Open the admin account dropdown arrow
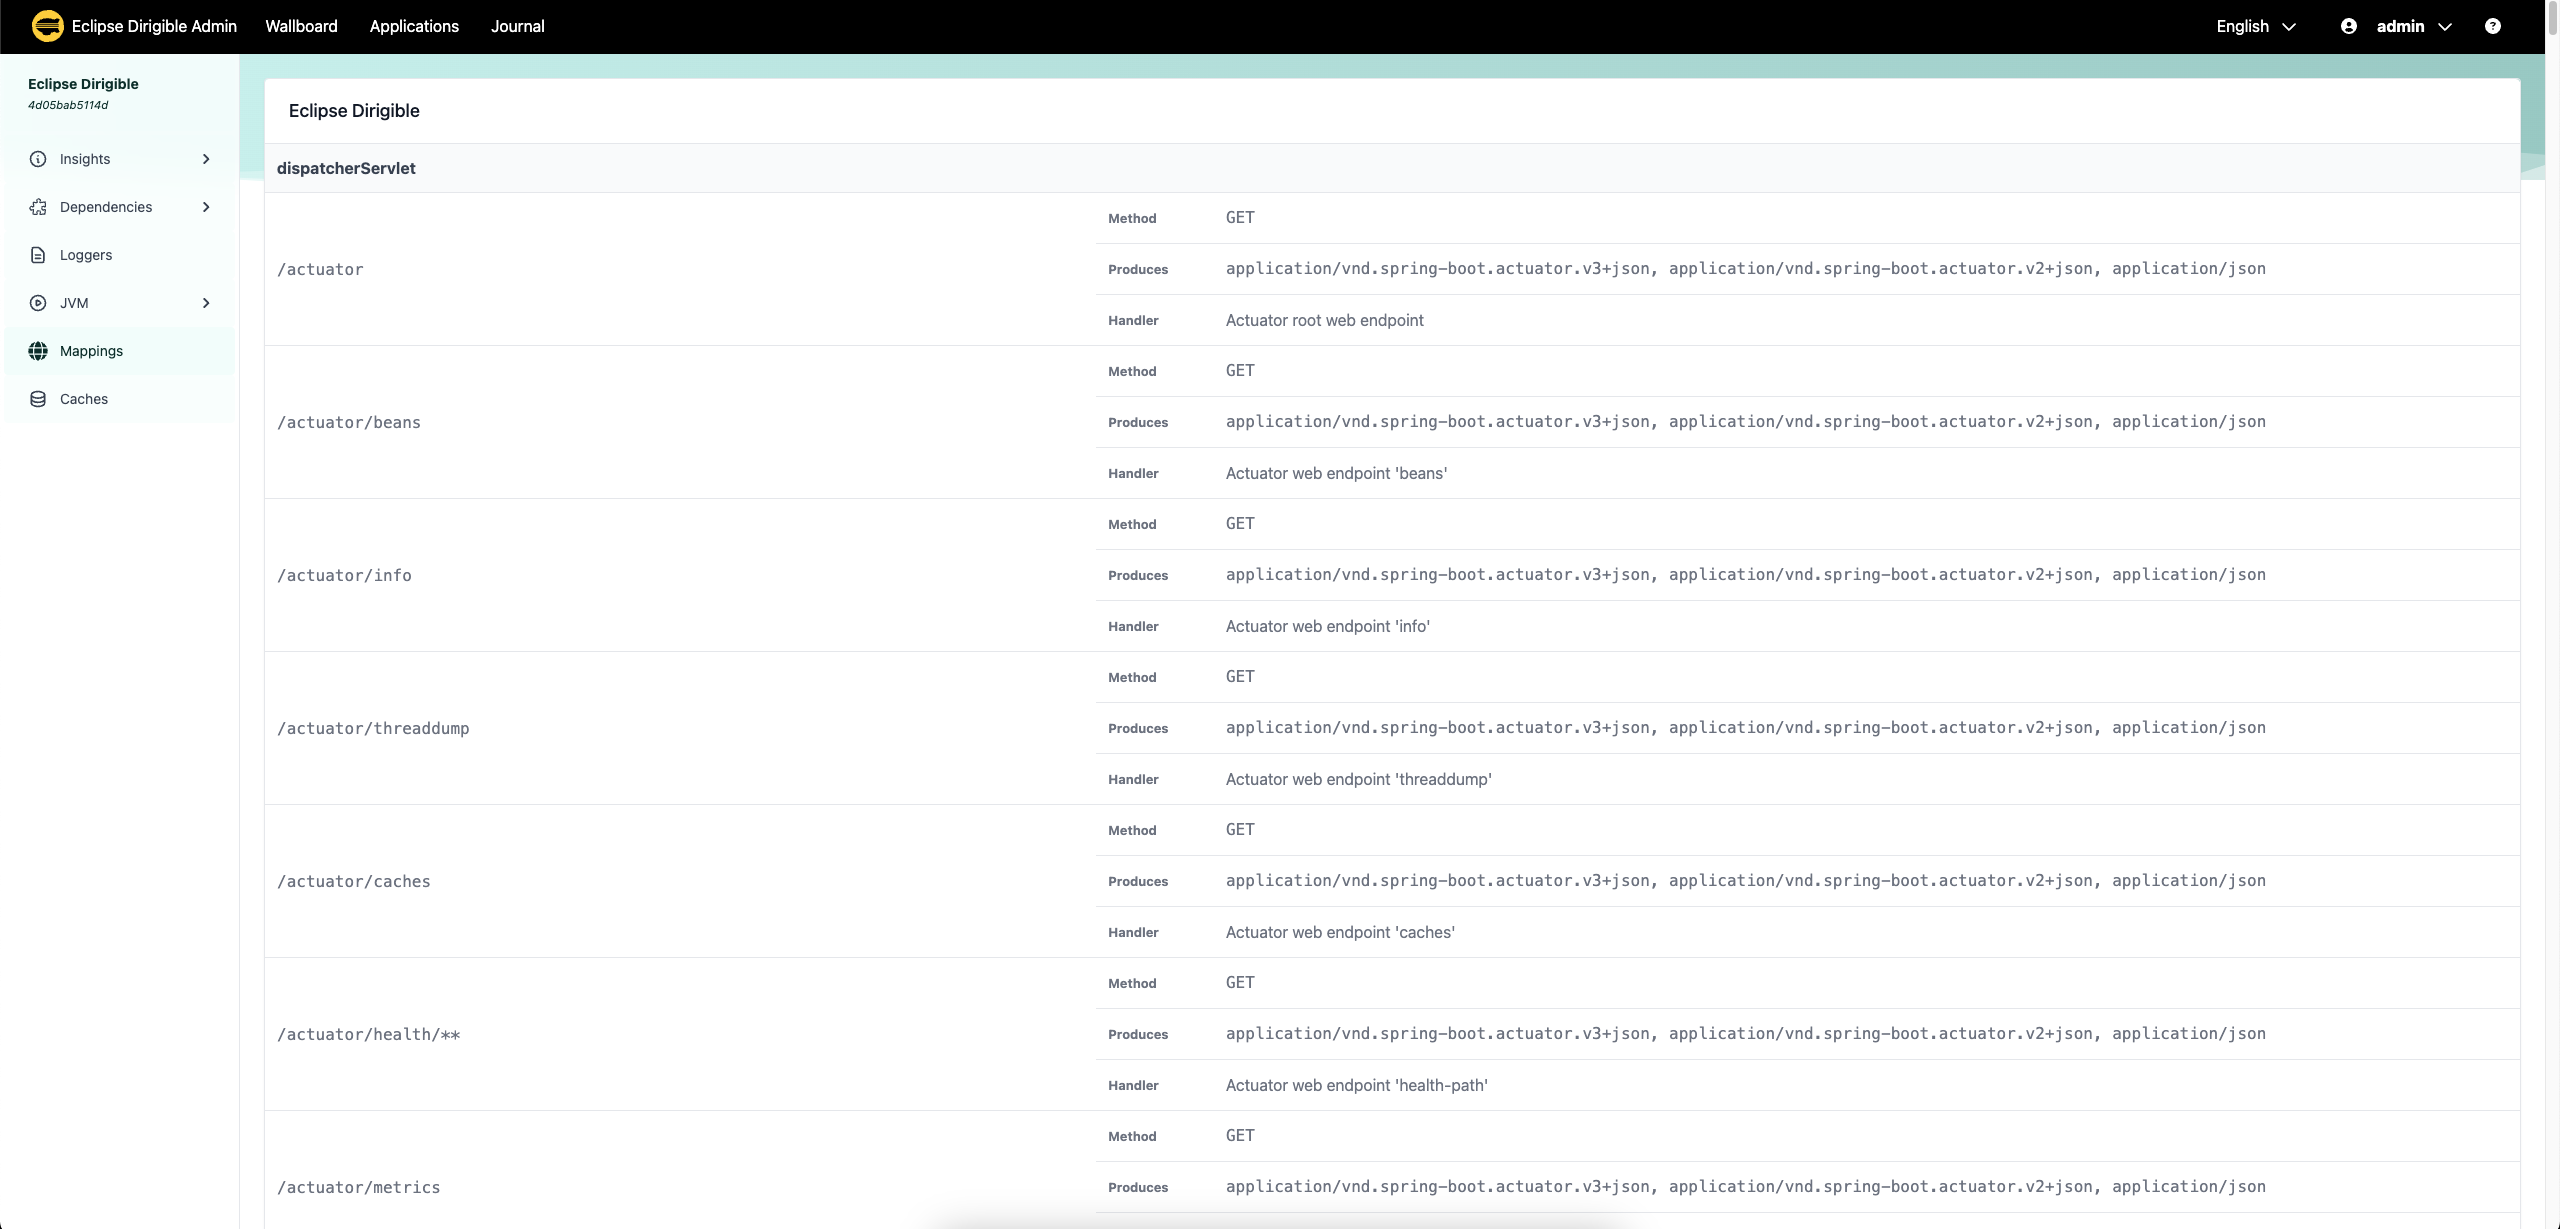 click(x=2445, y=27)
